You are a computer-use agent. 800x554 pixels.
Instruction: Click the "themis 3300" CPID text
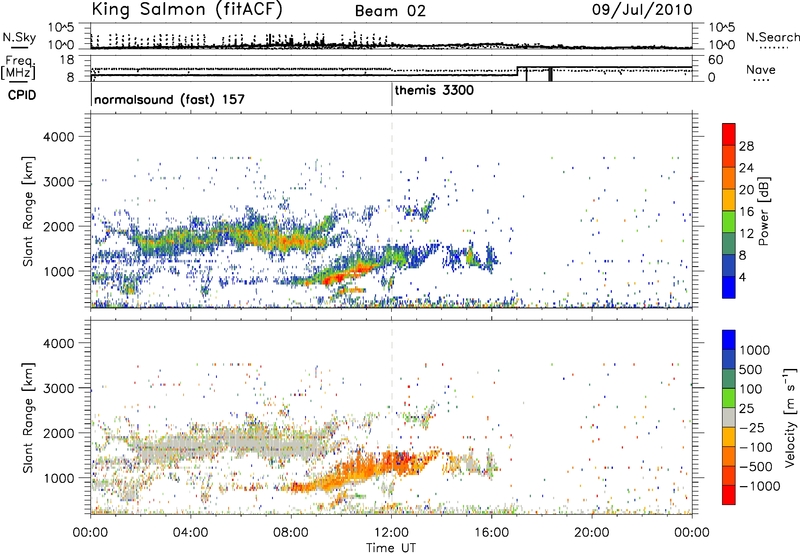[x=434, y=90]
